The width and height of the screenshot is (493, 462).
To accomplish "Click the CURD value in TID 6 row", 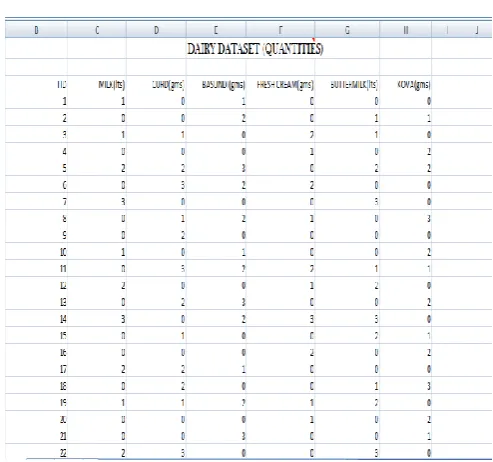I will click(156, 185).
